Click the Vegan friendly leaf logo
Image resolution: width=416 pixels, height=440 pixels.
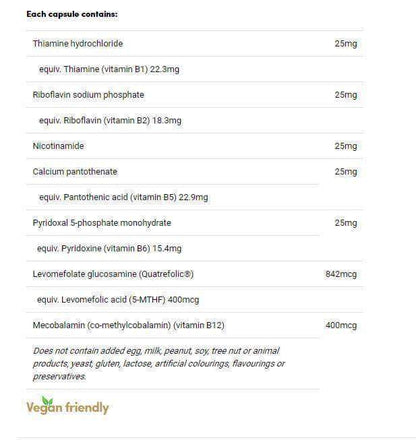67,405
